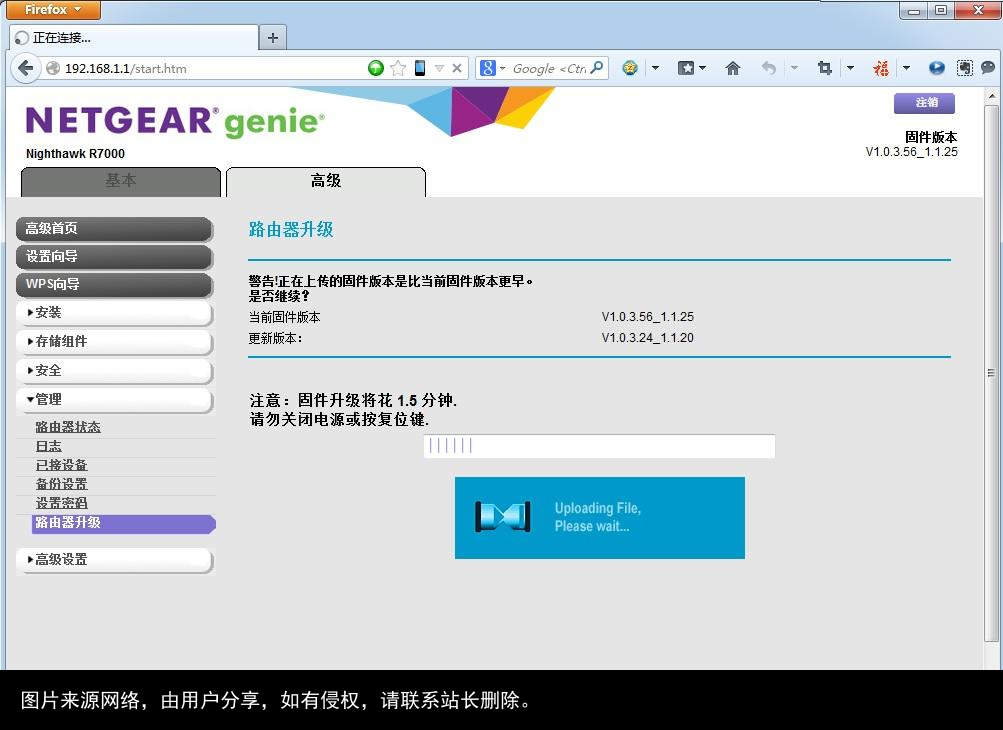Click the red 福 toolbar icon
Screen dimensions: 1003x730
click(882, 67)
